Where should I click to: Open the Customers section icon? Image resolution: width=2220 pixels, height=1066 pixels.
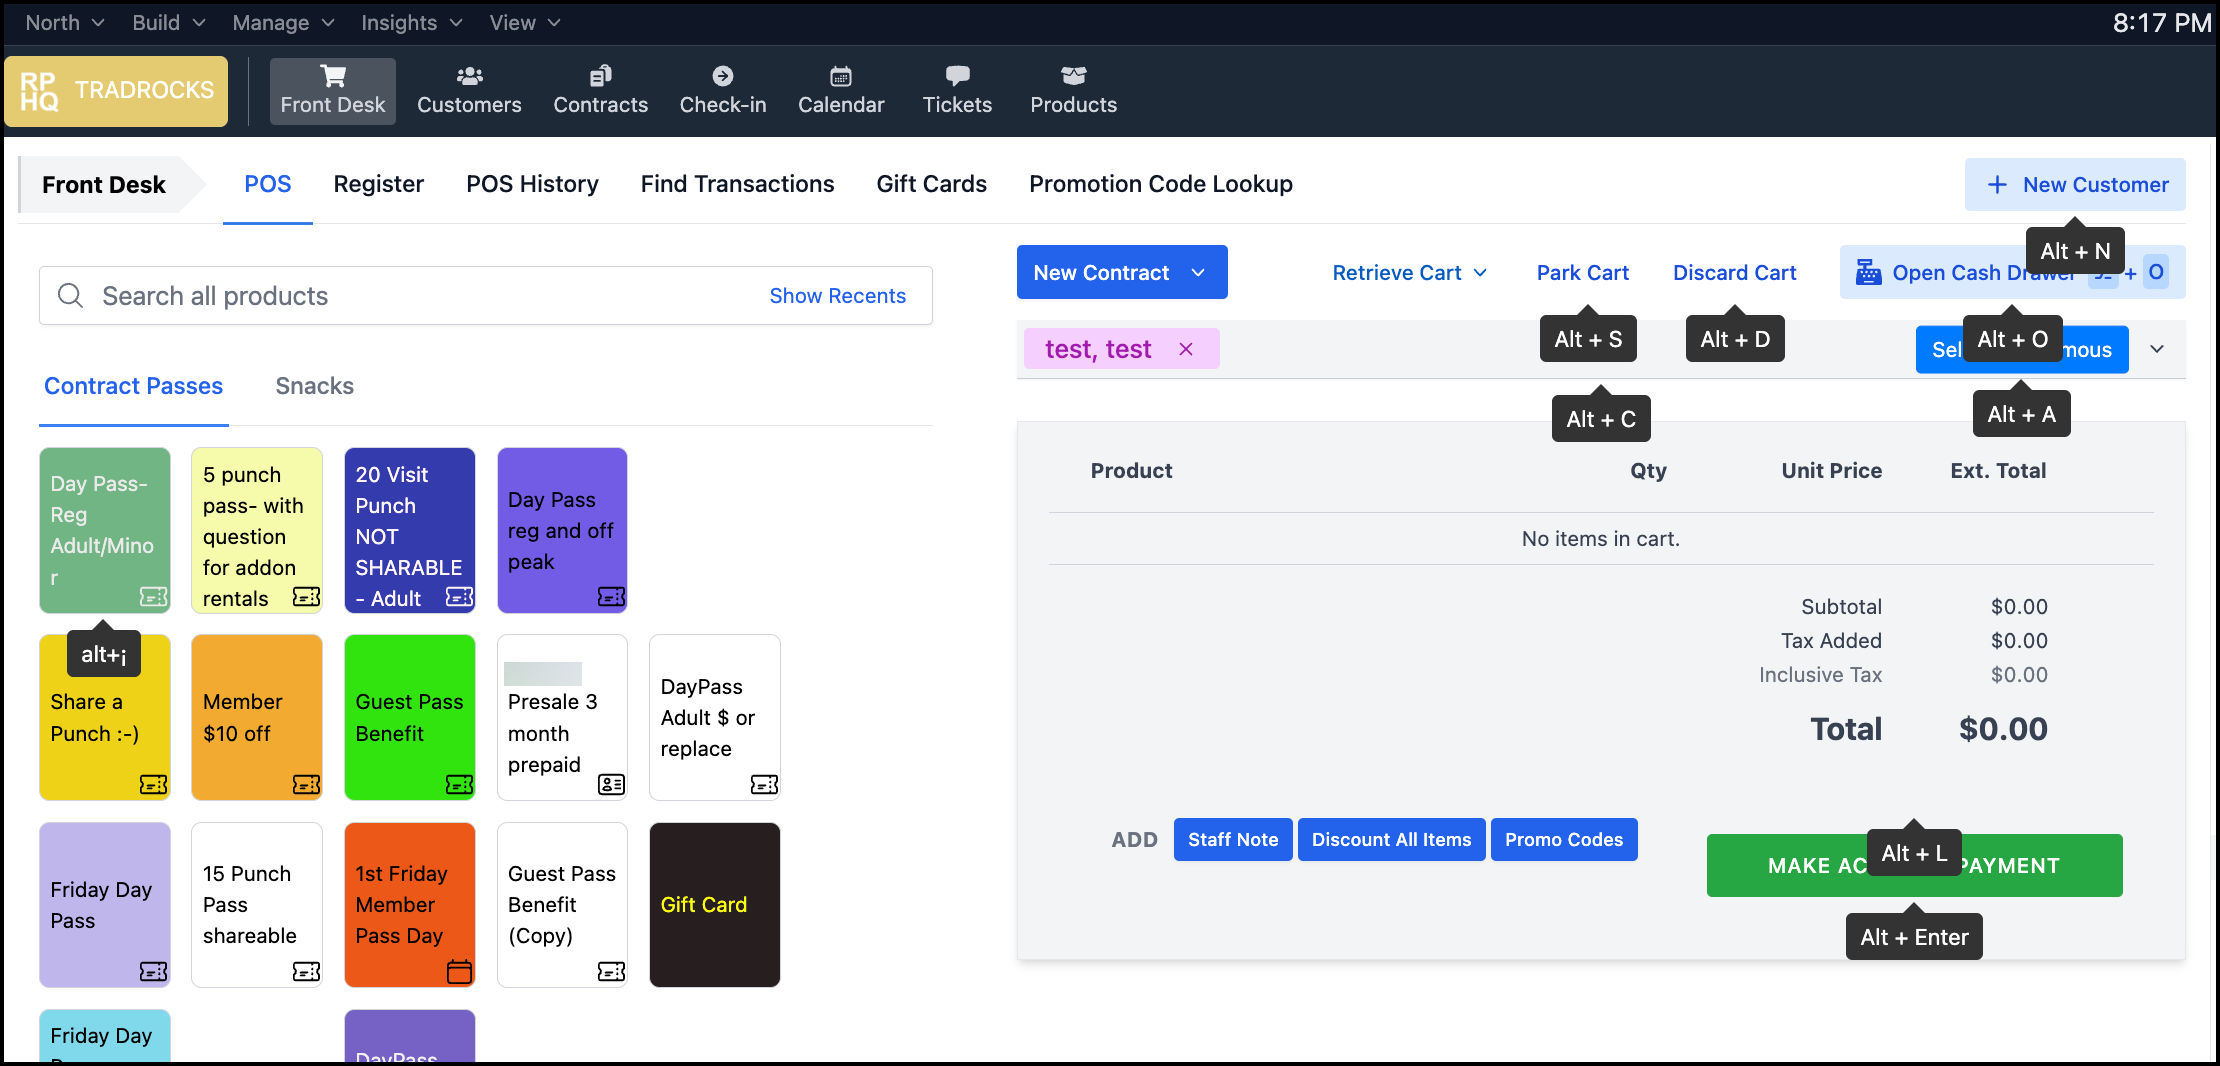[x=469, y=76]
